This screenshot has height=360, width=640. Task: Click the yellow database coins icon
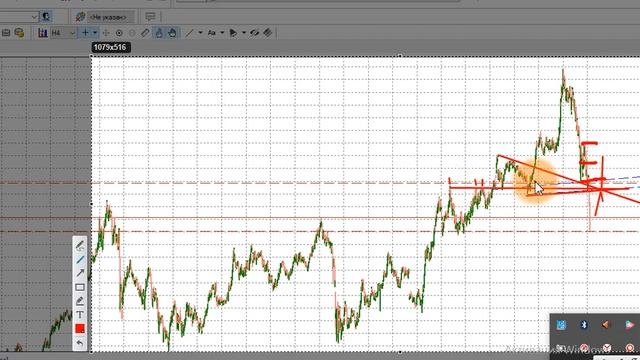point(19,33)
